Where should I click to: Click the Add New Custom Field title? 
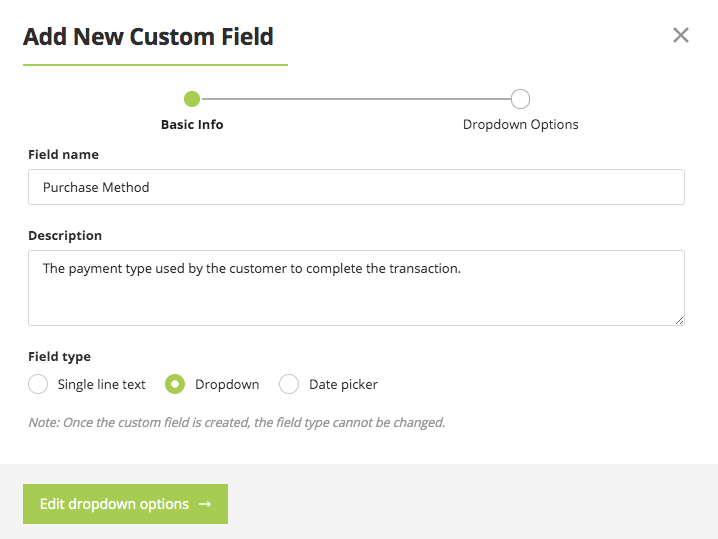(x=148, y=37)
